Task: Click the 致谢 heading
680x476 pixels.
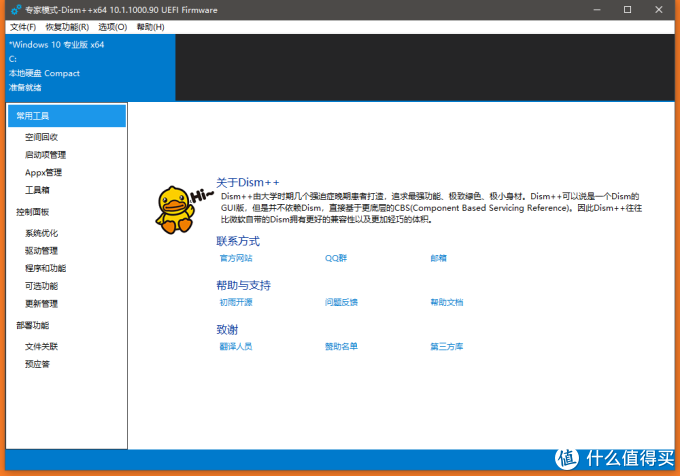Action: (227, 329)
